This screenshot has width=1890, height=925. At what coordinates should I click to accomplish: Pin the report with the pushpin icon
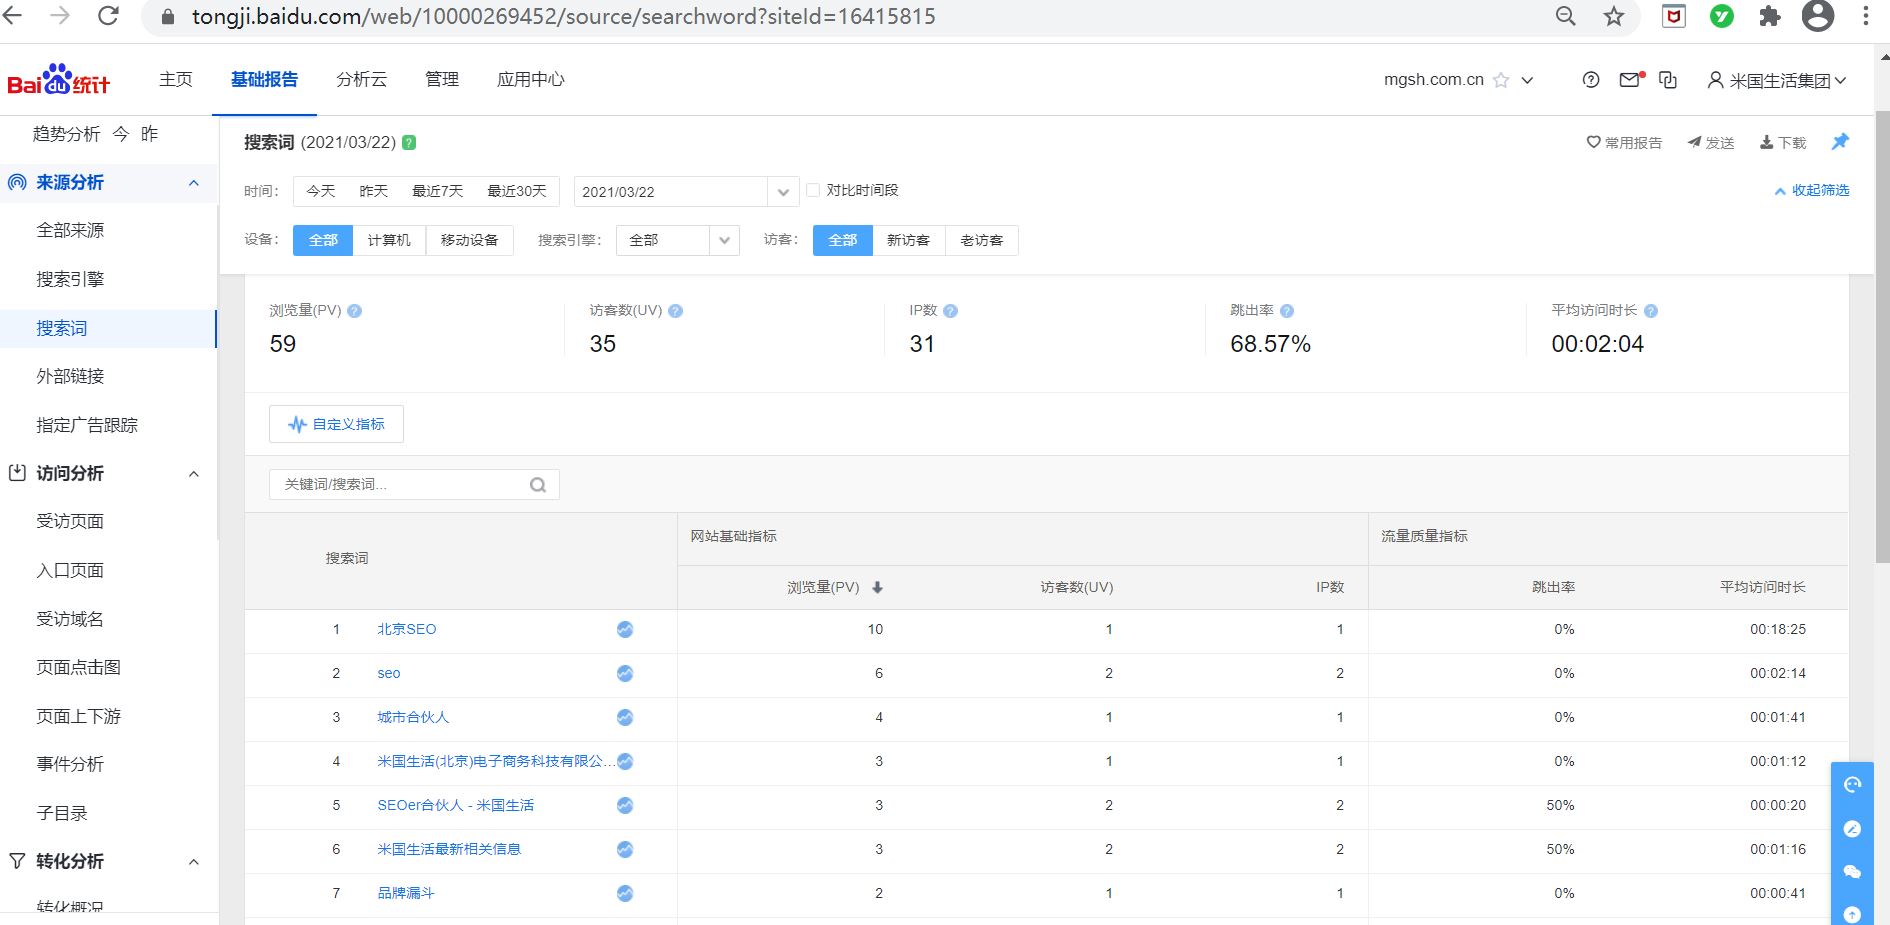click(x=1840, y=142)
